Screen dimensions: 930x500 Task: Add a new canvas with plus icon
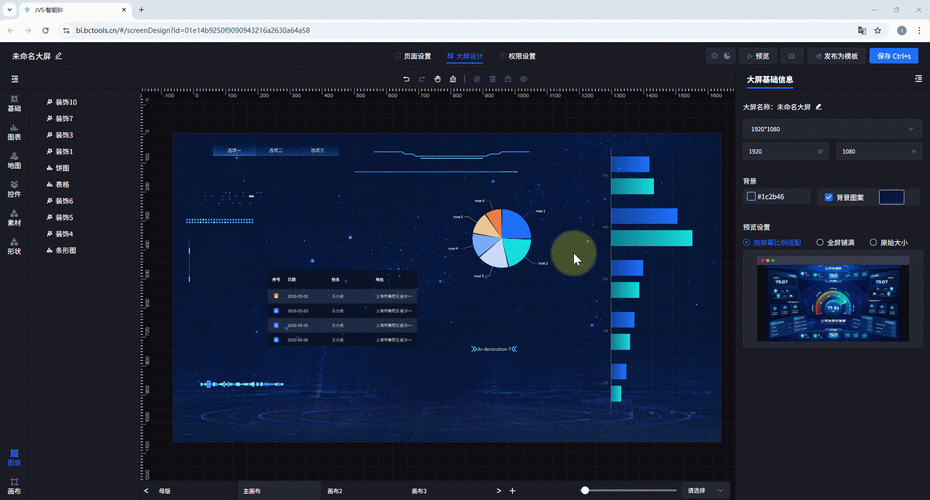512,491
